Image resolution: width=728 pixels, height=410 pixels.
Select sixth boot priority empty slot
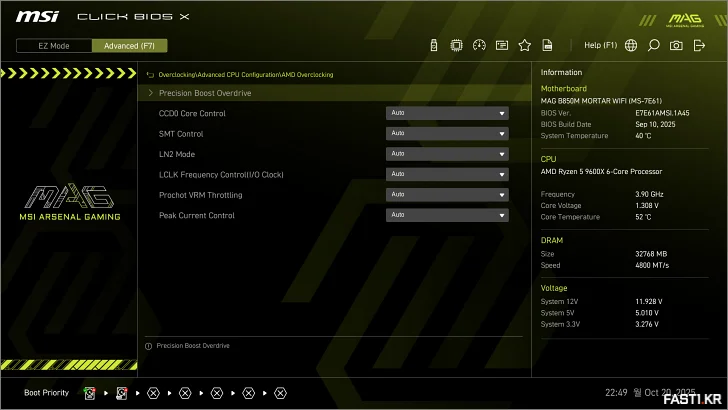click(248, 393)
